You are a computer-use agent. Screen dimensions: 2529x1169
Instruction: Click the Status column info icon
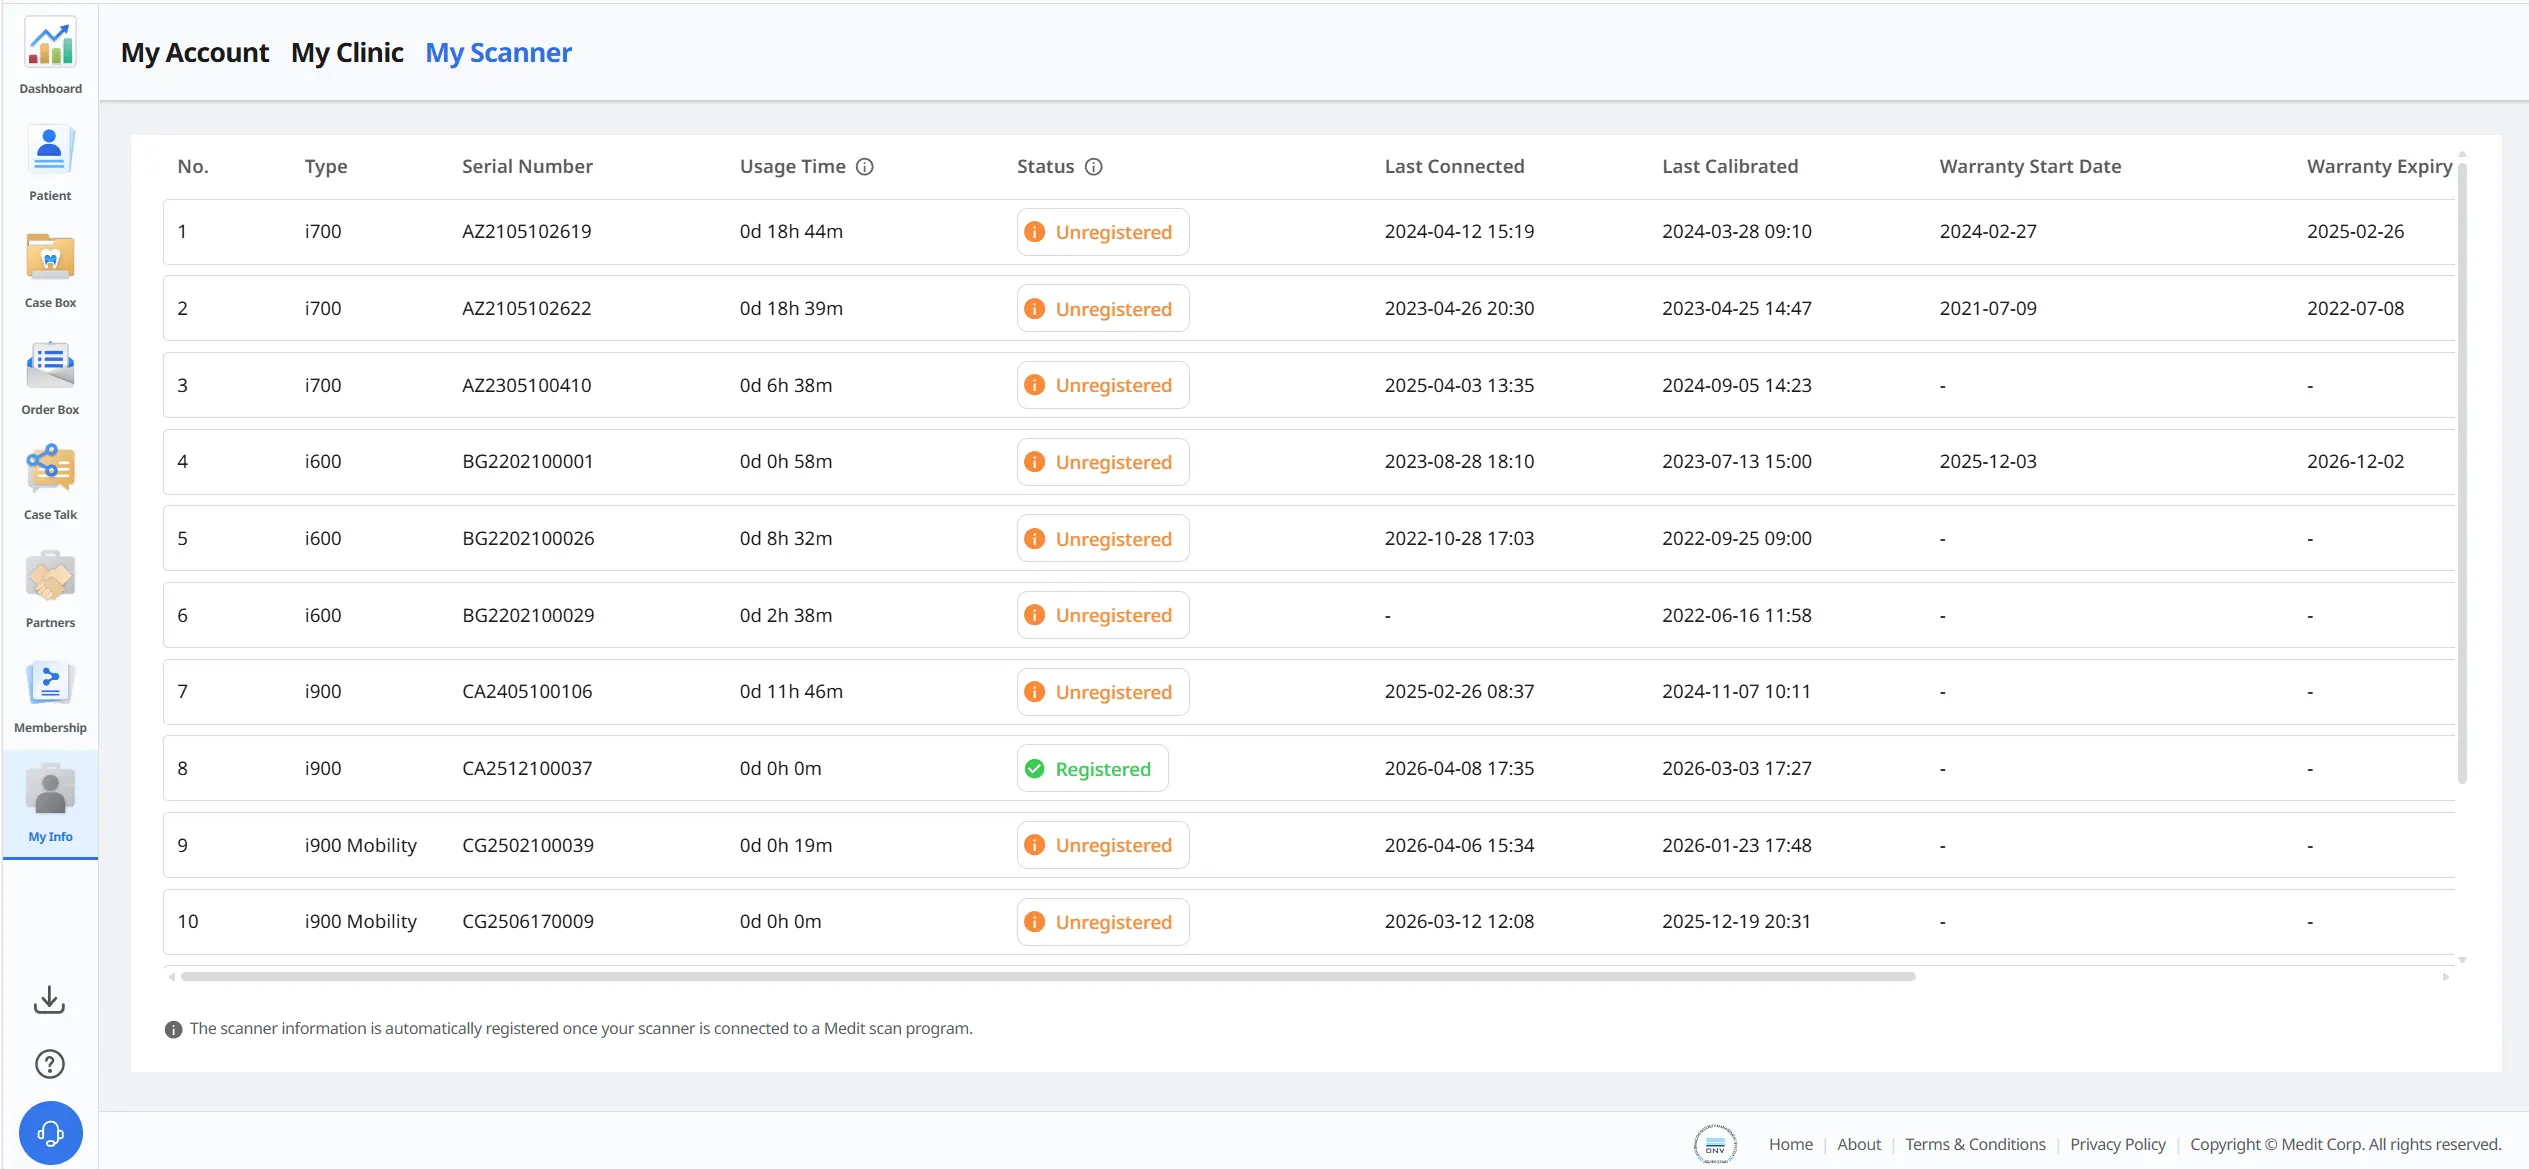[1094, 167]
